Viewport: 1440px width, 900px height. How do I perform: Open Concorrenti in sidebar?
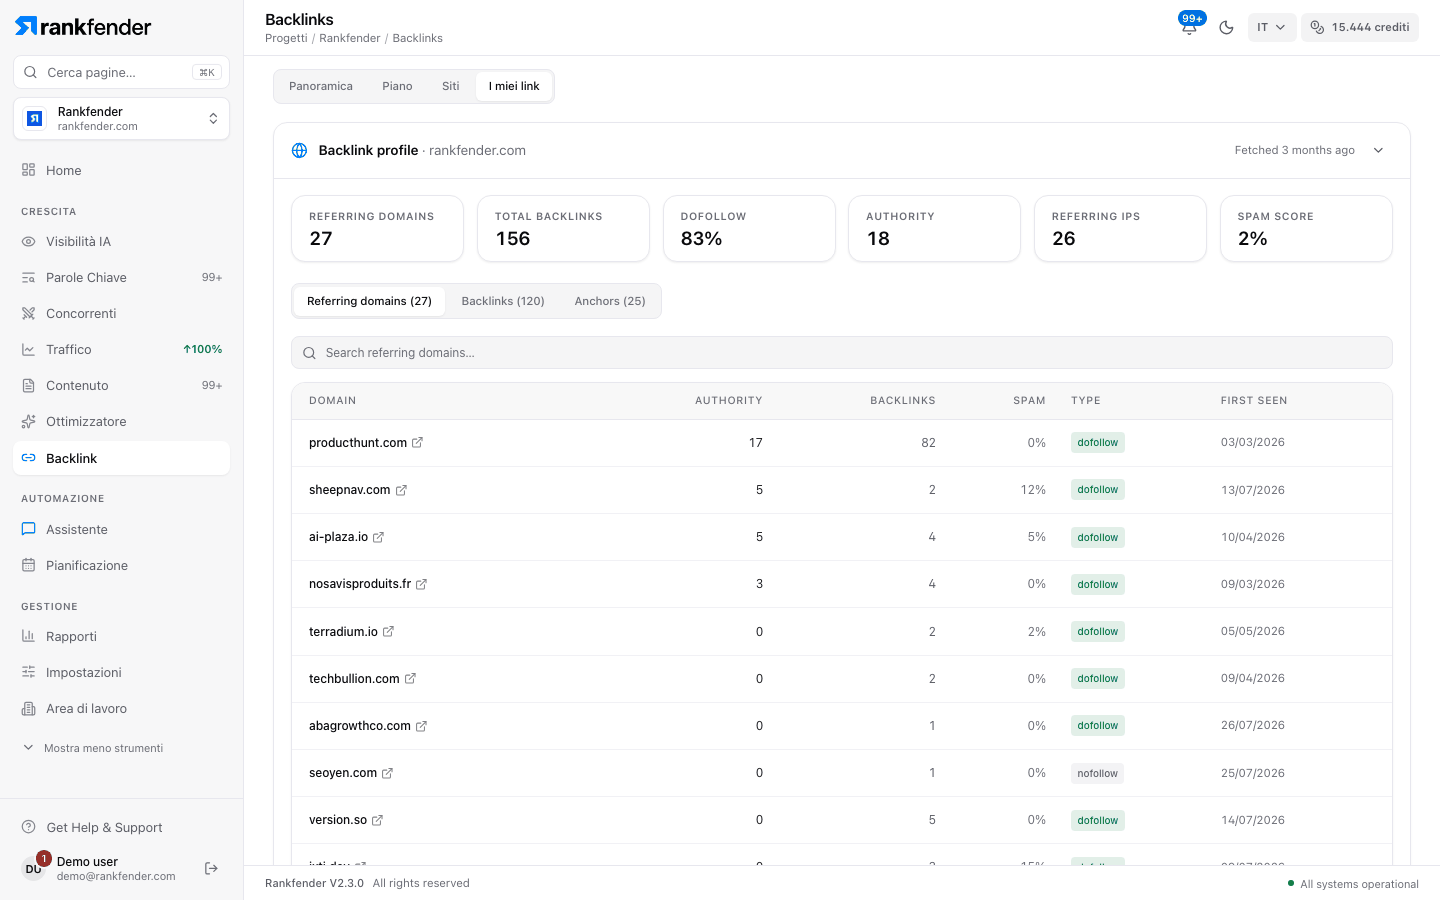(x=122, y=314)
